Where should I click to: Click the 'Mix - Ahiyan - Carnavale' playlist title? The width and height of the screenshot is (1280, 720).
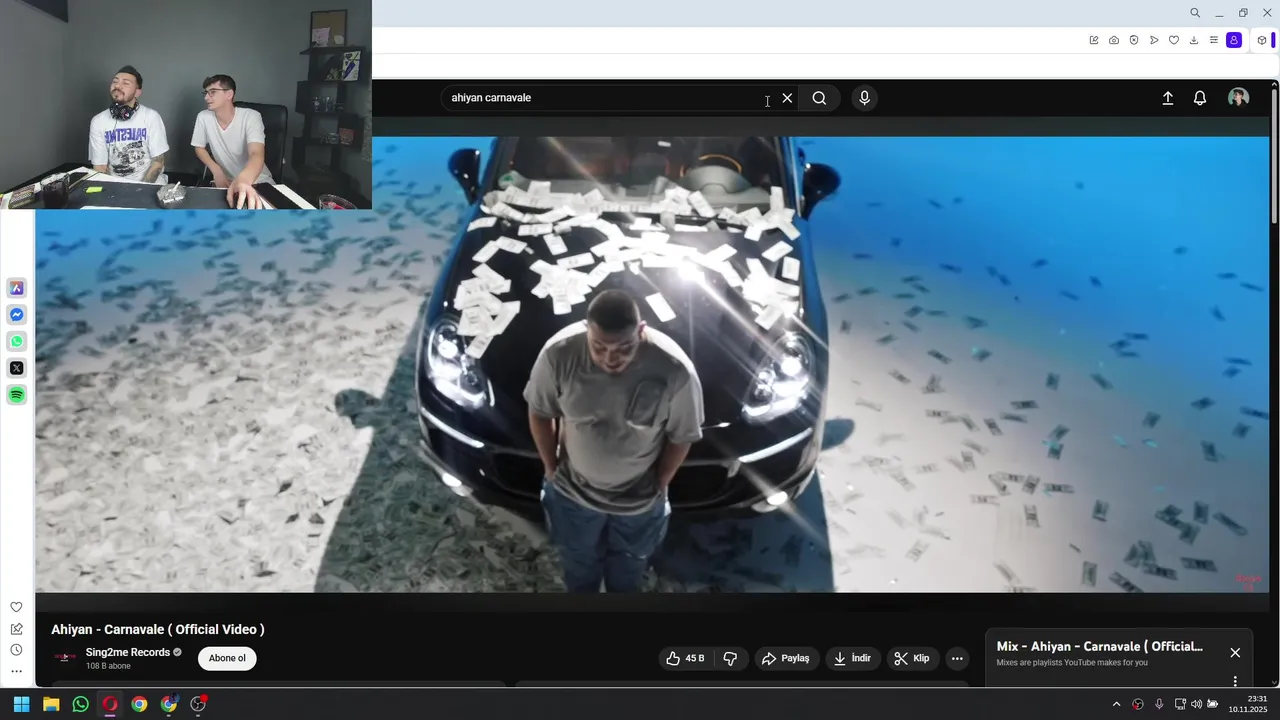pyautogui.click(x=1100, y=647)
